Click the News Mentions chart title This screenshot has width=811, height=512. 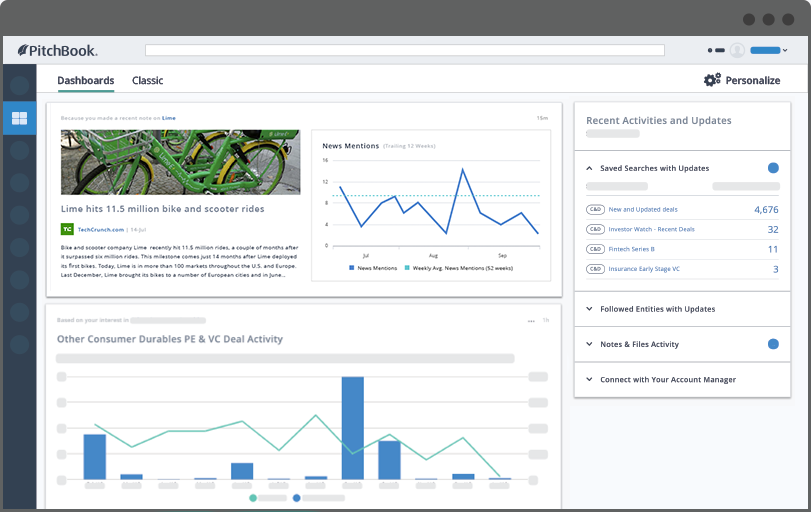point(351,146)
